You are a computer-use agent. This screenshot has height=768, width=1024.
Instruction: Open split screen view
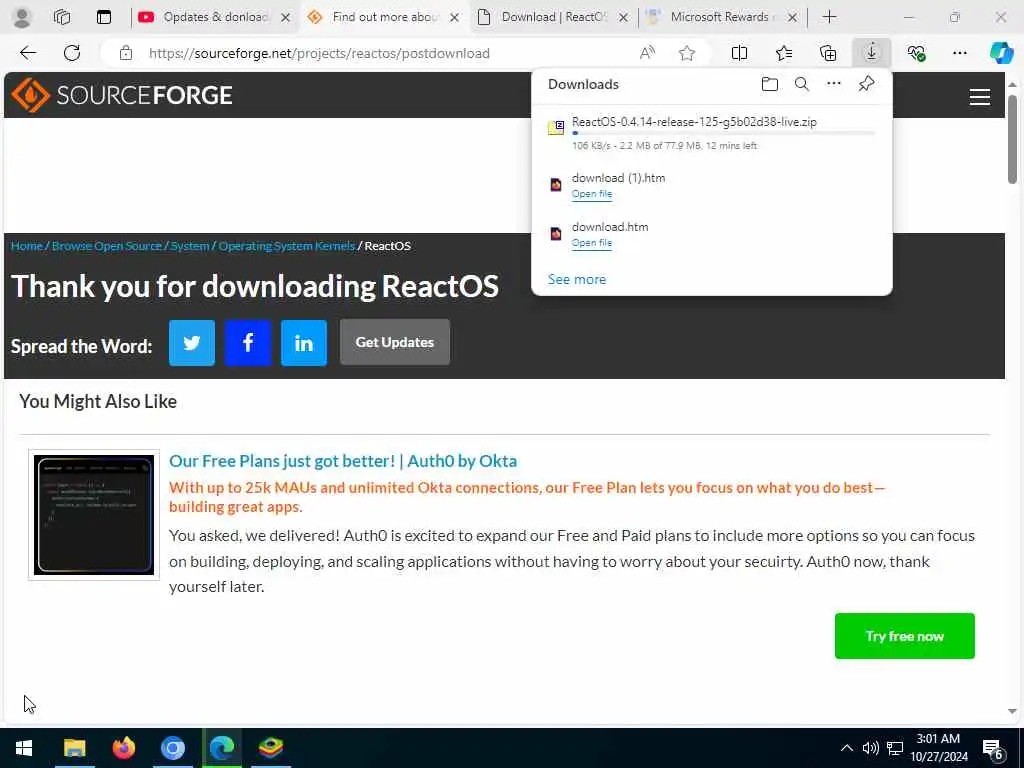point(739,53)
